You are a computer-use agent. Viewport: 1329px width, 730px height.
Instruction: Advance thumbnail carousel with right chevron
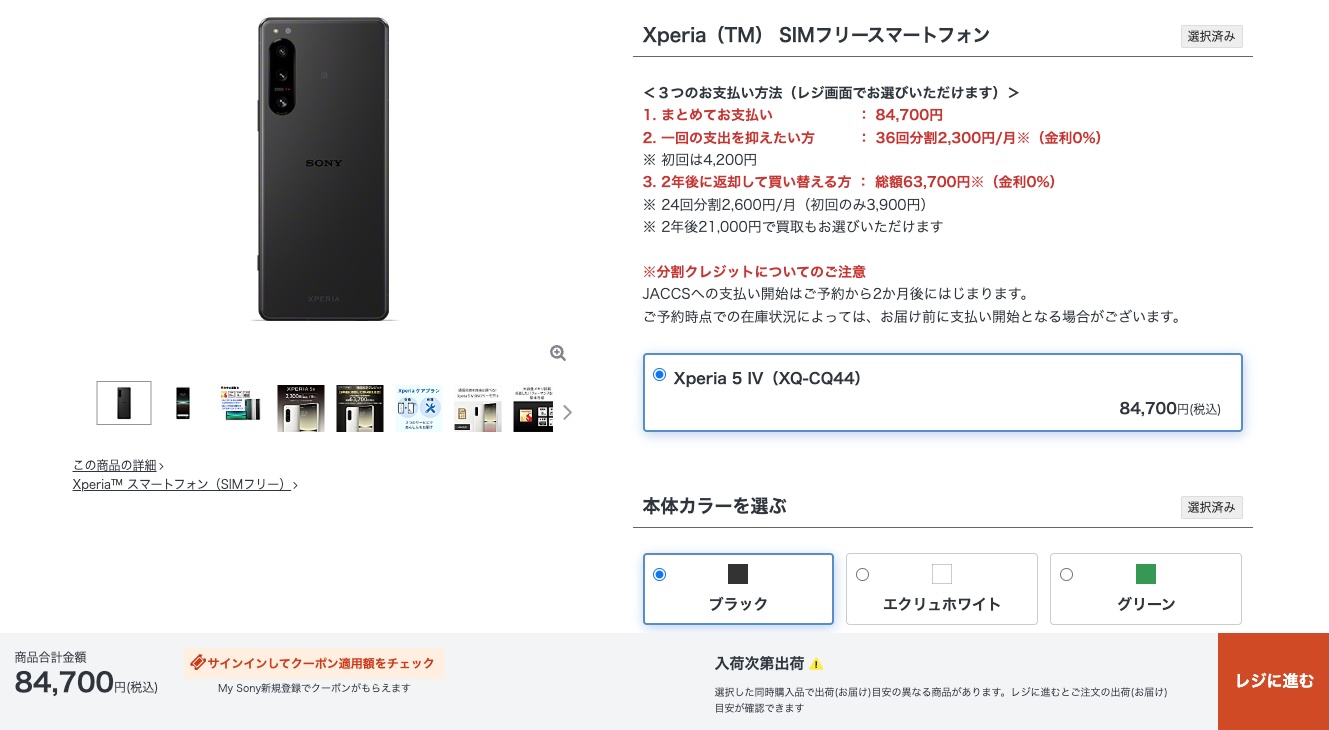(x=567, y=412)
